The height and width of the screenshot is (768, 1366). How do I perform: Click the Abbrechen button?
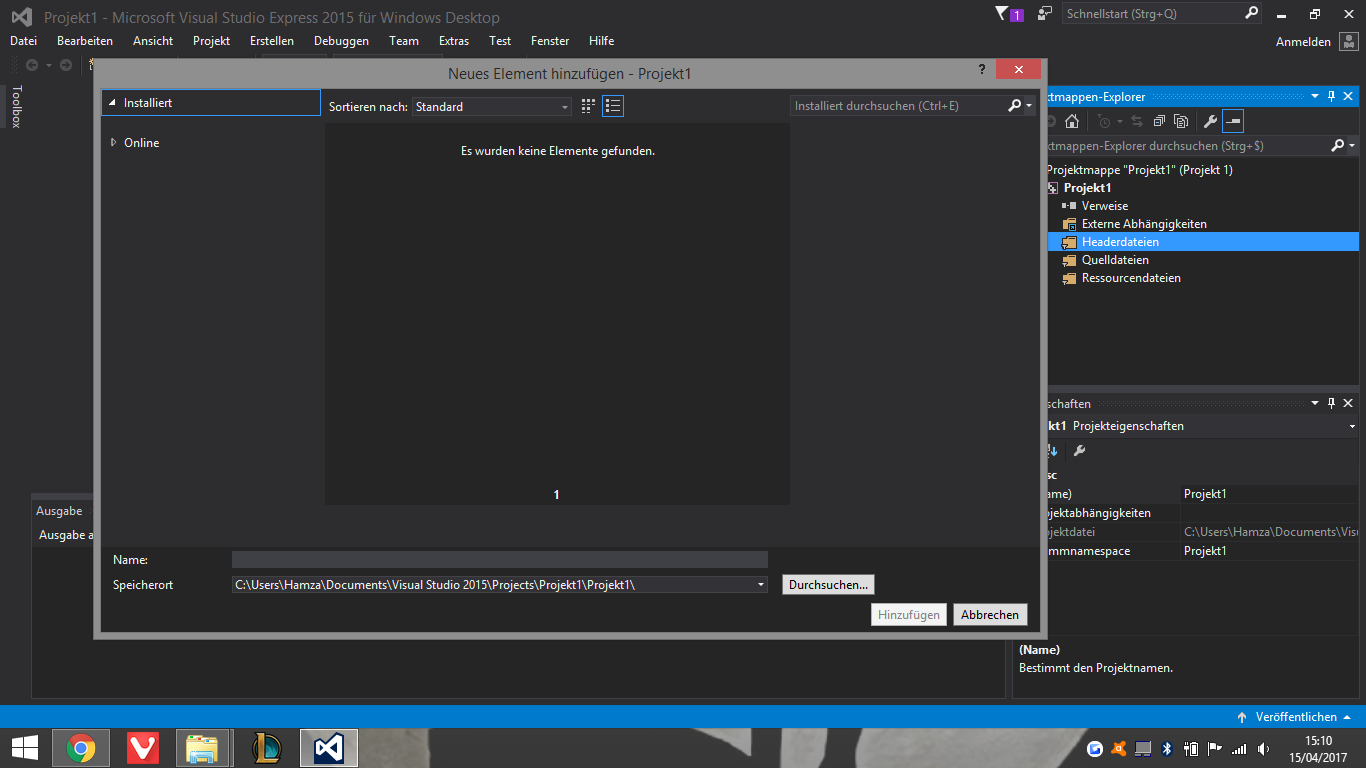(x=990, y=615)
